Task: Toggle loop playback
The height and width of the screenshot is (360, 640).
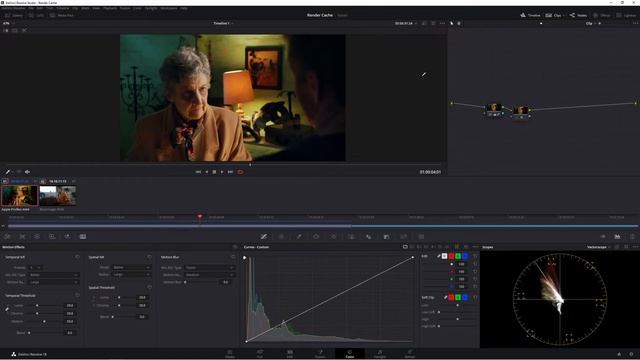Action: [240, 172]
